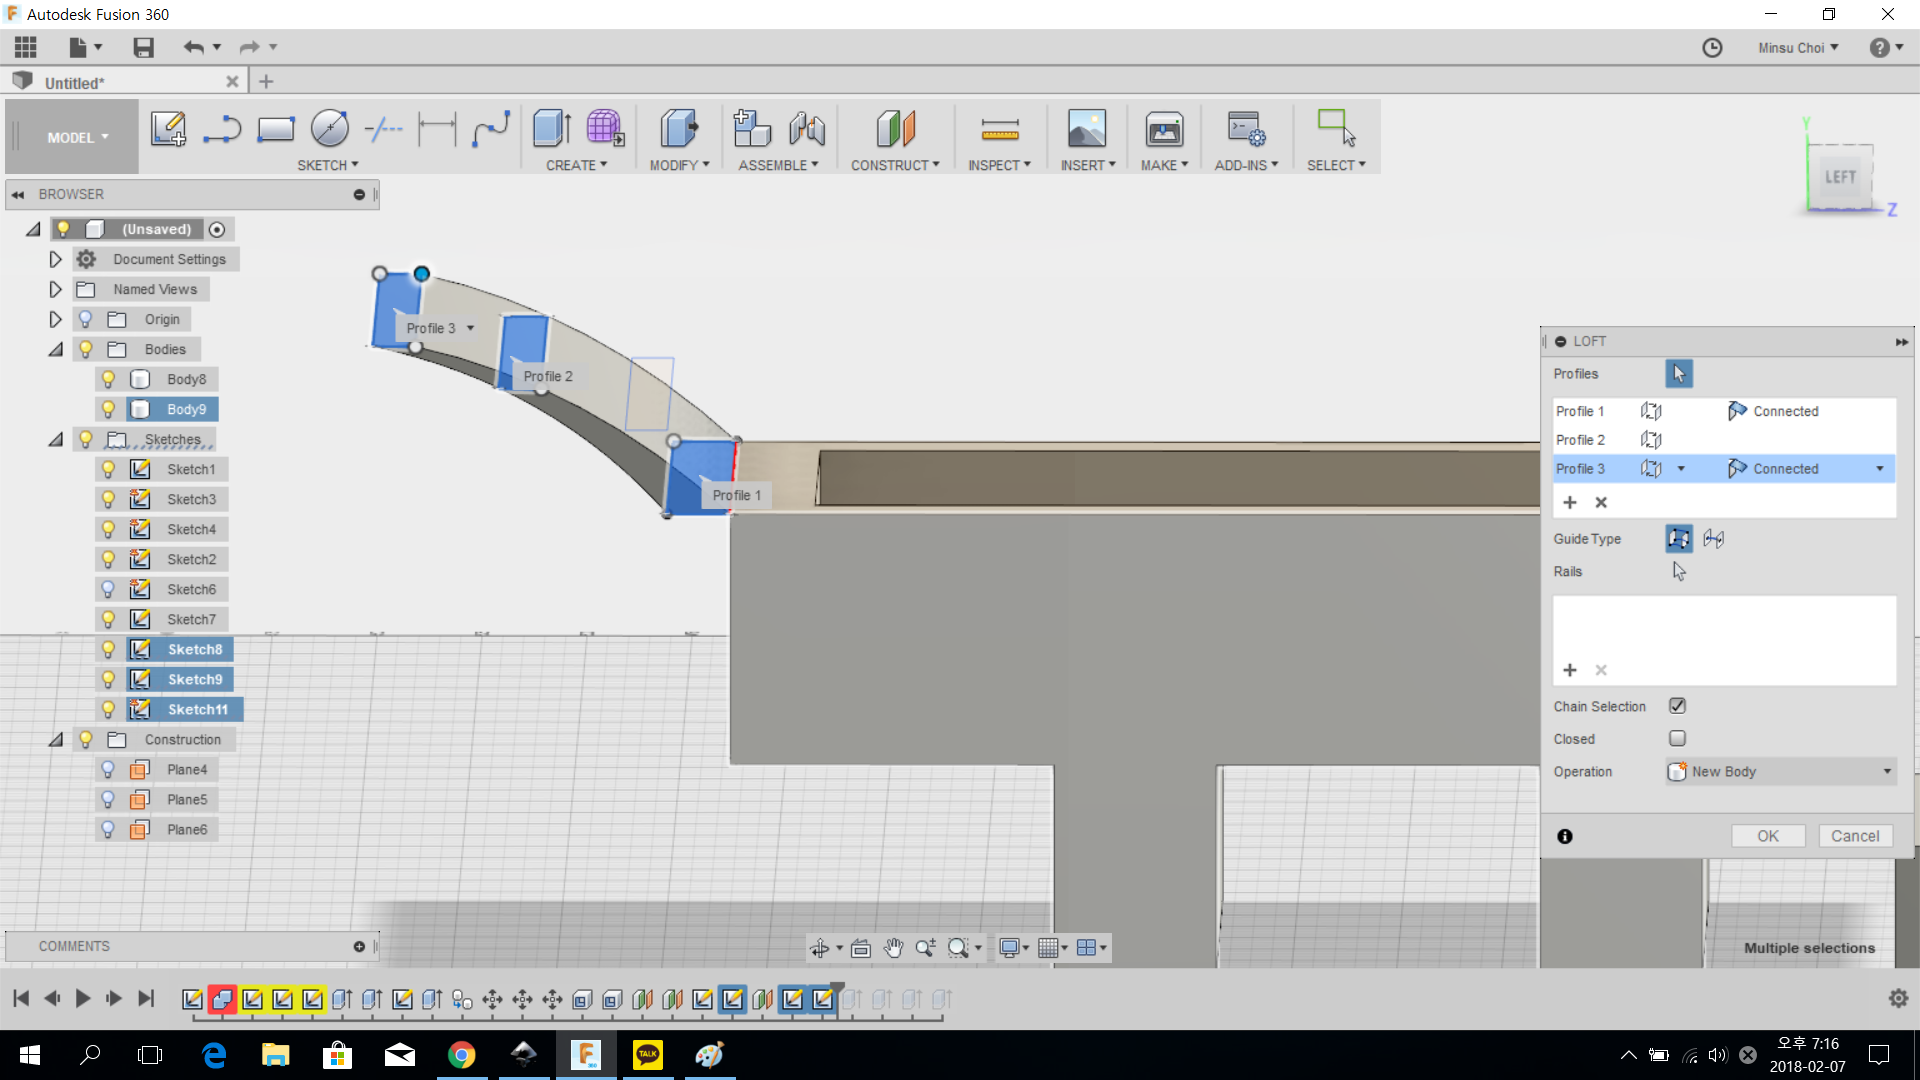The width and height of the screenshot is (1920, 1080).
Task: Enable the Closed loft checkbox
Action: [x=1678, y=738]
